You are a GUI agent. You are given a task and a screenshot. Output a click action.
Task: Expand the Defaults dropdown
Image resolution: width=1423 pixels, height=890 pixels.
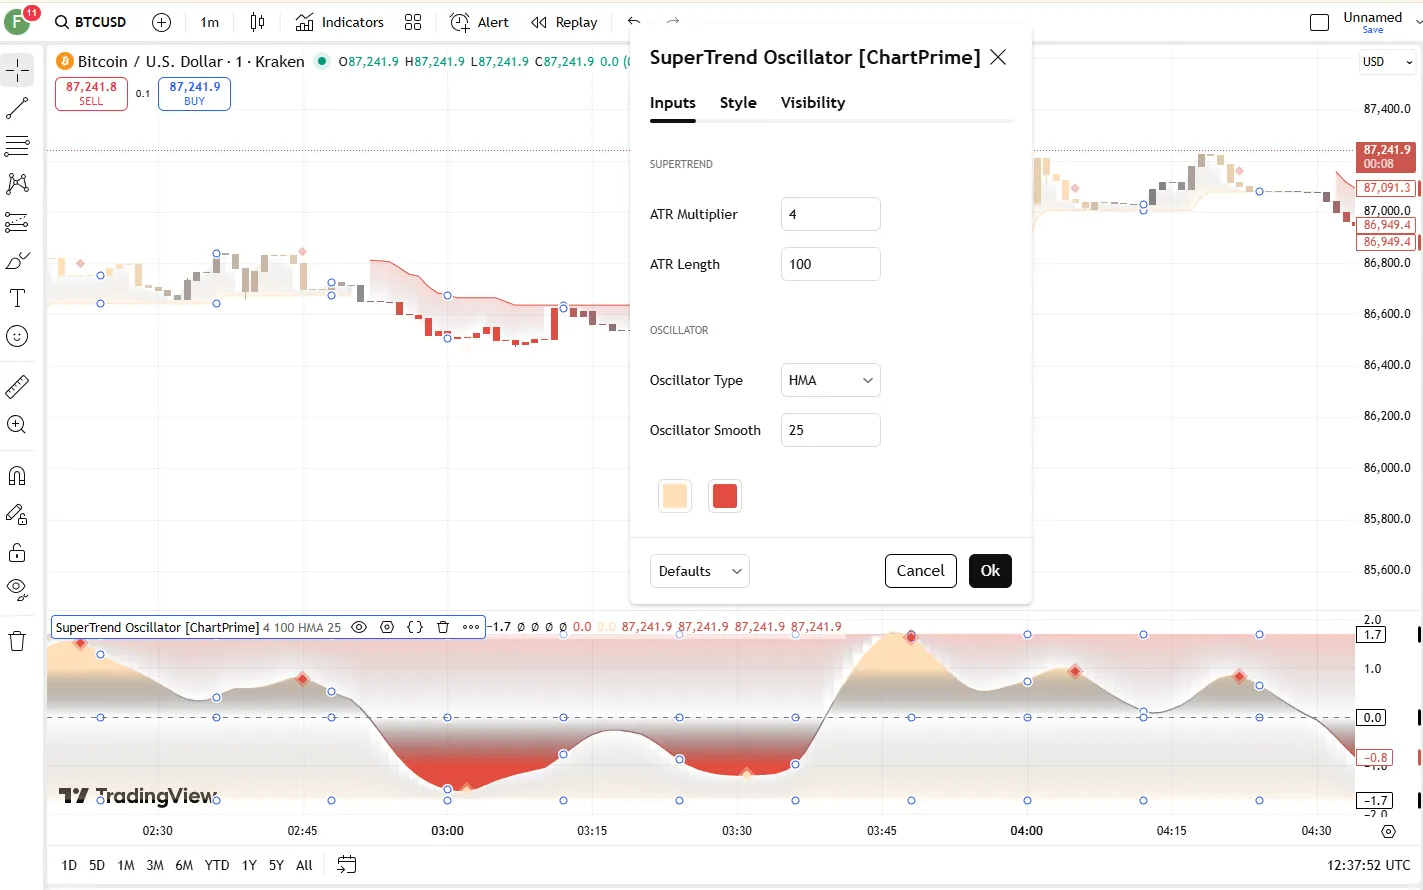pos(699,571)
